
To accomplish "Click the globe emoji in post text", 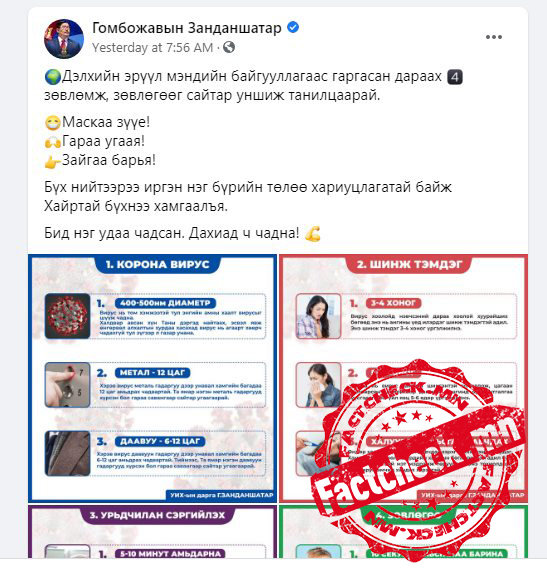I will click(x=53, y=77).
